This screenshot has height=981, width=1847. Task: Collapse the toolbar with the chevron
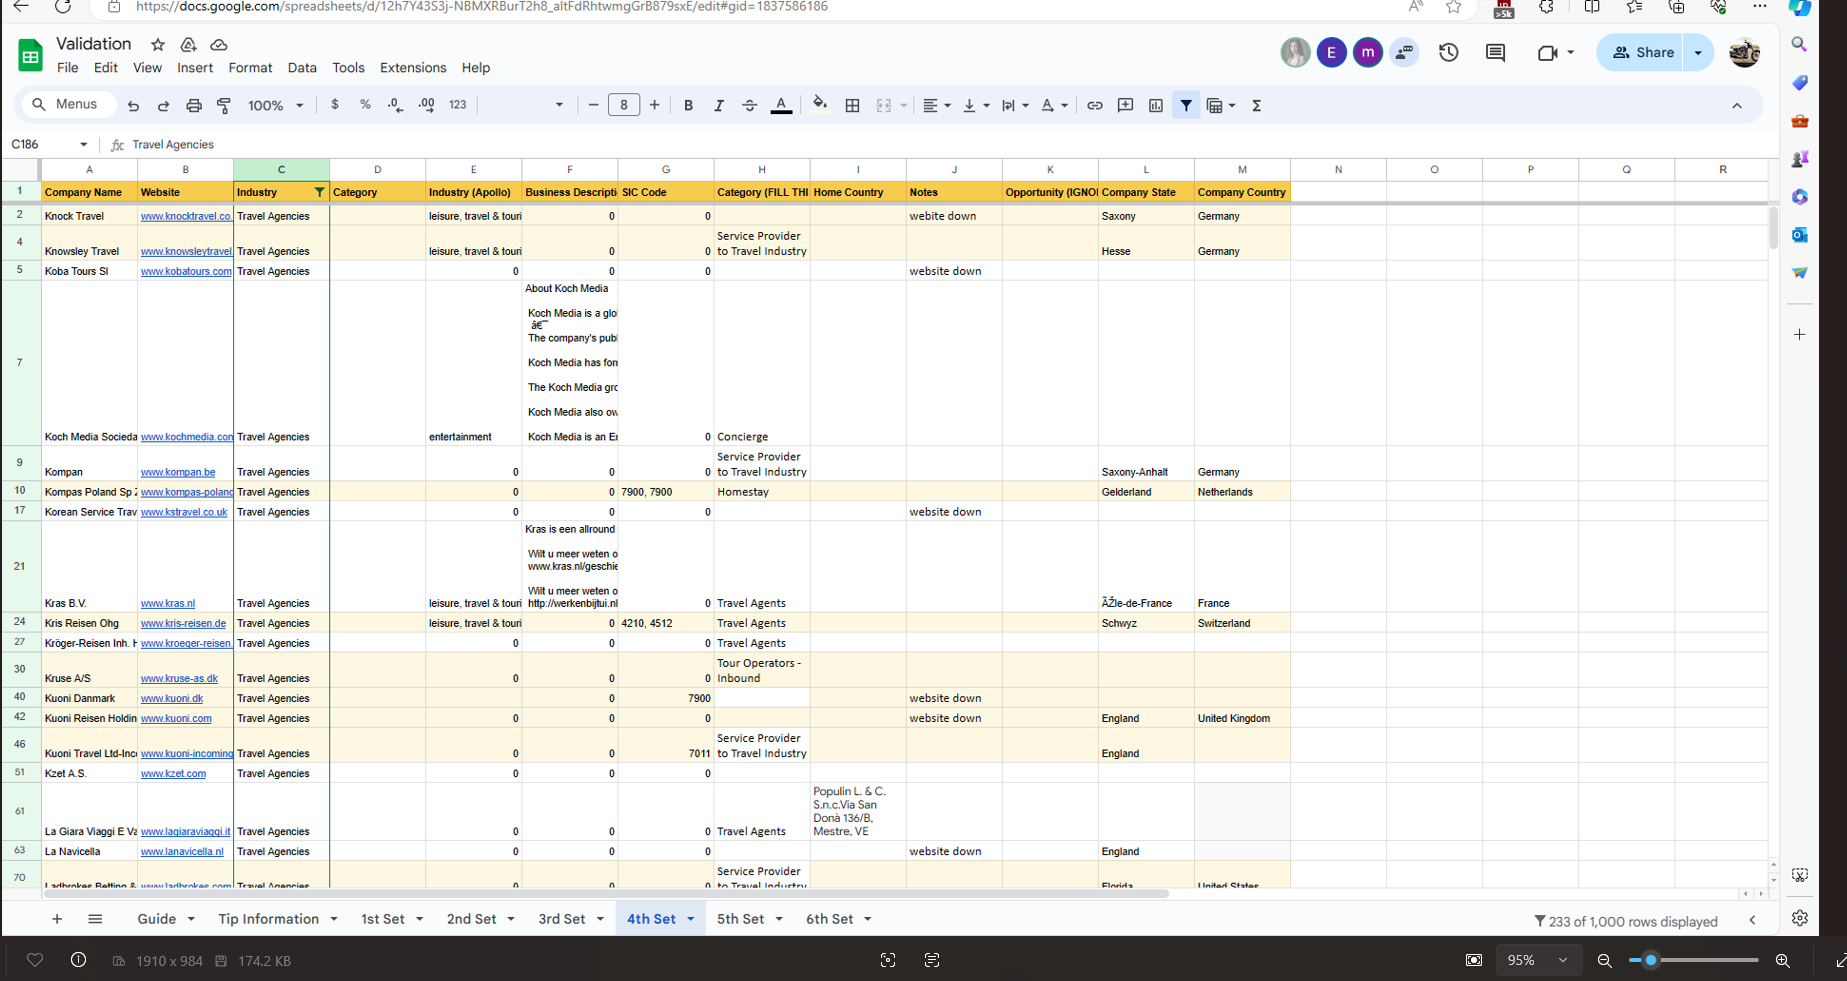coord(1737,106)
